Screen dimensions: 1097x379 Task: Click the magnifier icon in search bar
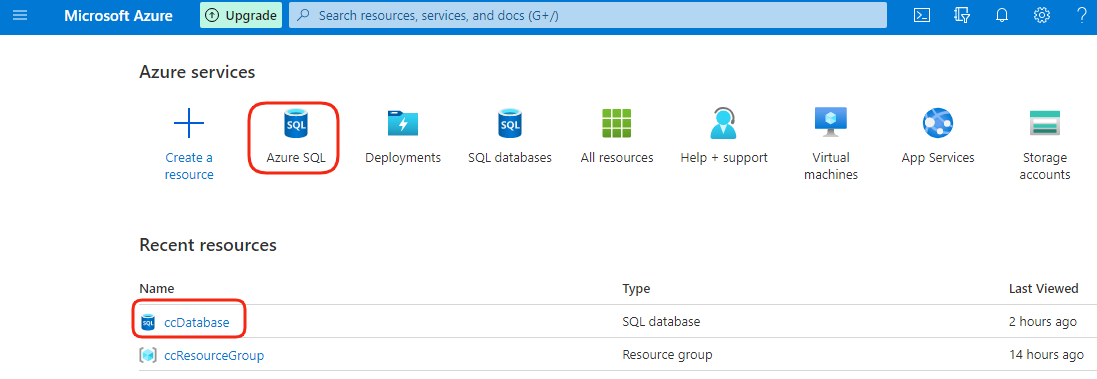pos(304,15)
